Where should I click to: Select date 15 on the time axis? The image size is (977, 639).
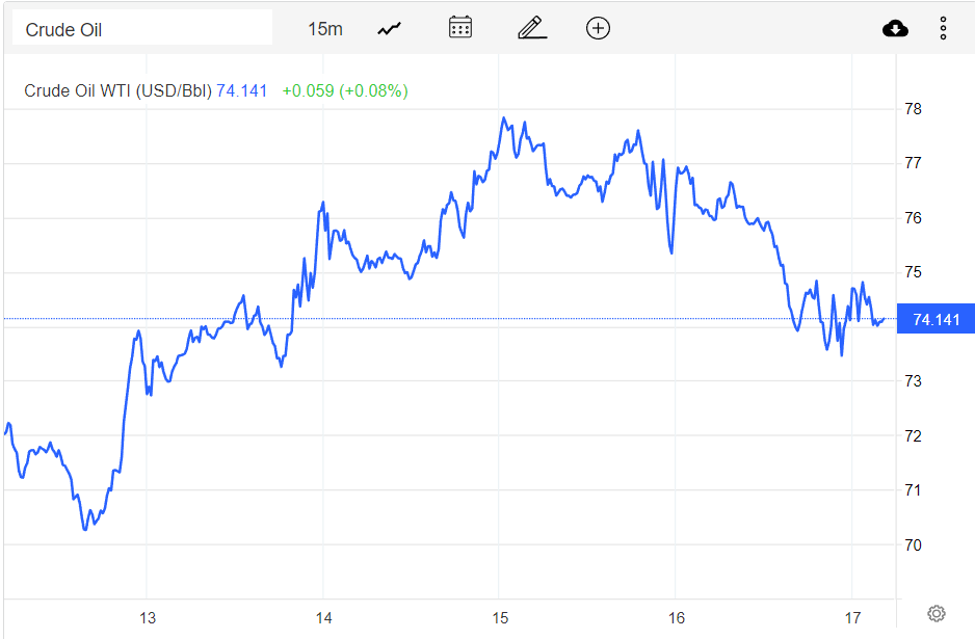pos(500,617)
